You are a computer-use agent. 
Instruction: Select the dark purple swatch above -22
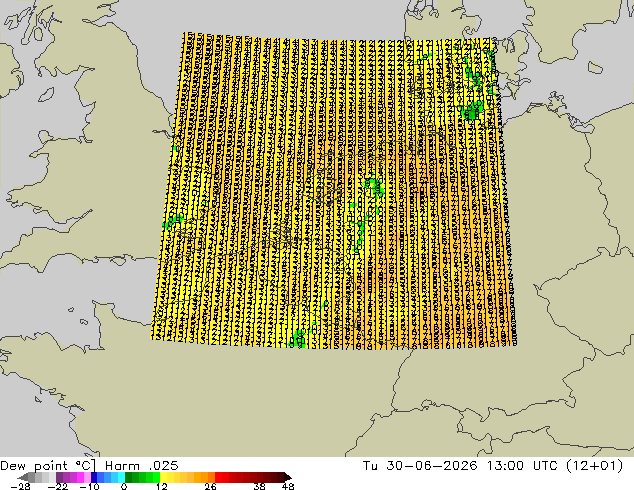[59, 477]
